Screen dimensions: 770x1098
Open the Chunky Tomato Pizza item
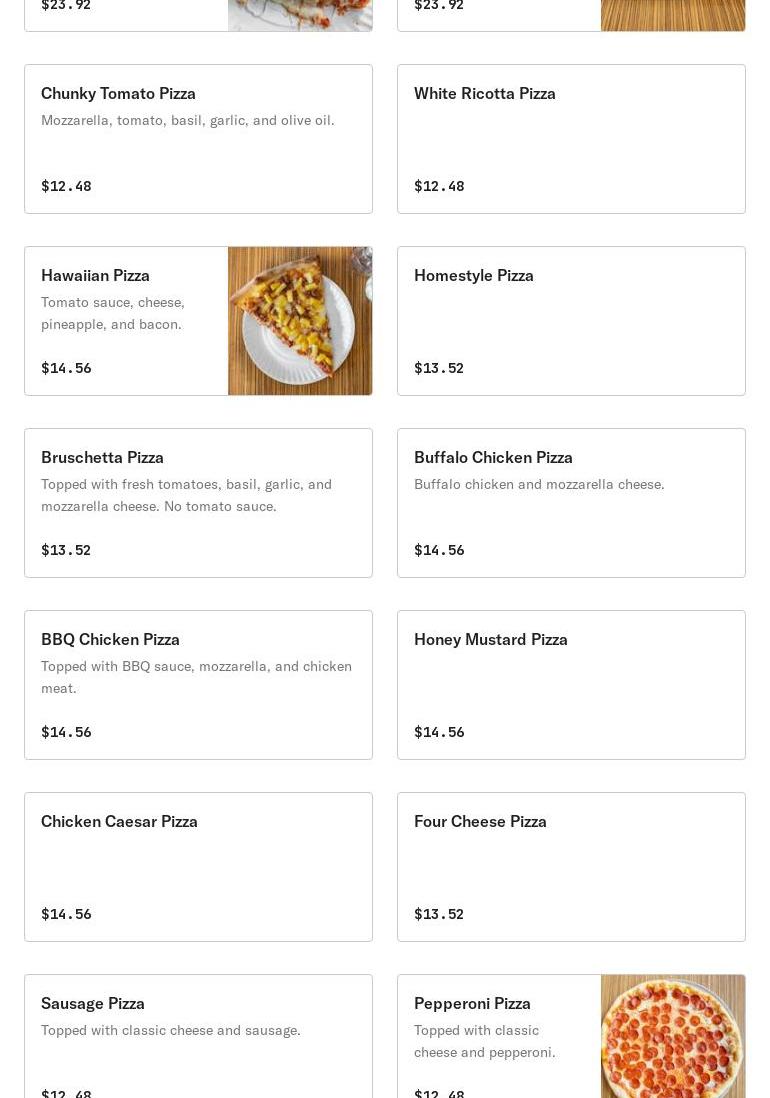tap(198, 139)
